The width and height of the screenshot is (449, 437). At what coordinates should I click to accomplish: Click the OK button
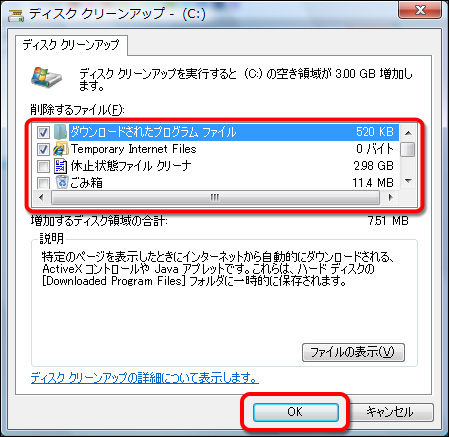pyautogui.click(x=296, y=412)
